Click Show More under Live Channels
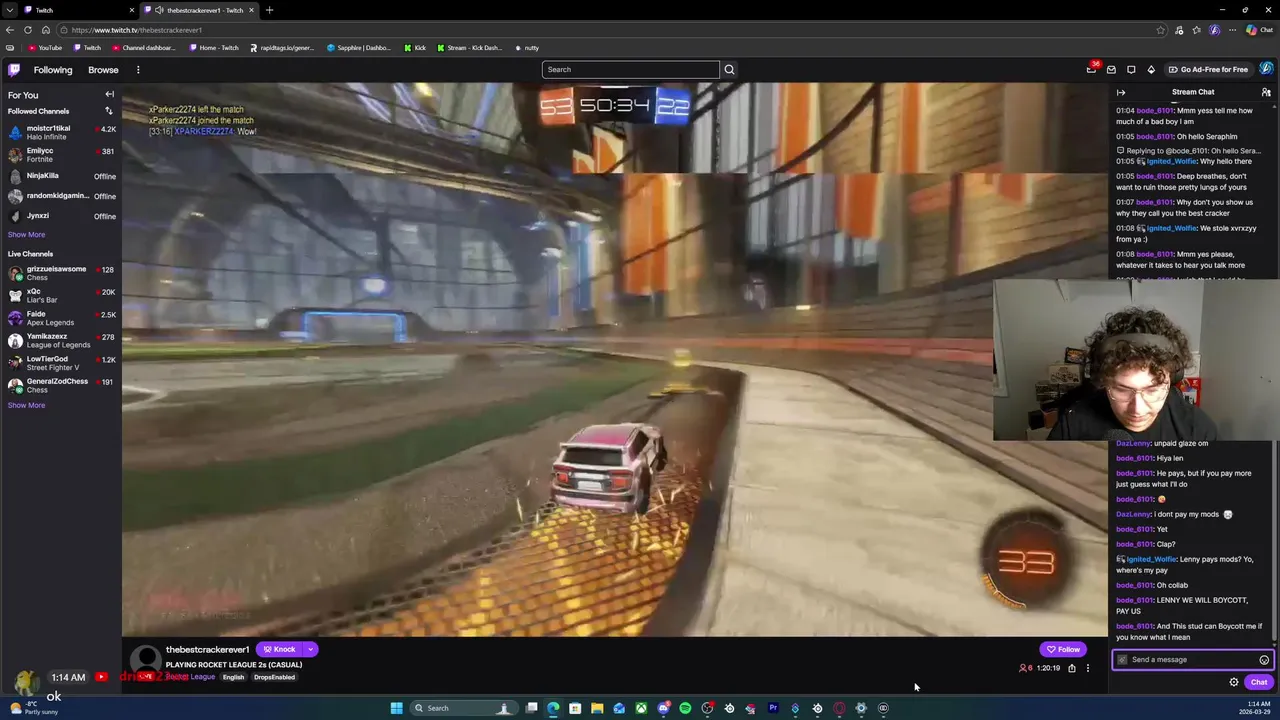This screenshot has height=720, width=1280. 26,405
